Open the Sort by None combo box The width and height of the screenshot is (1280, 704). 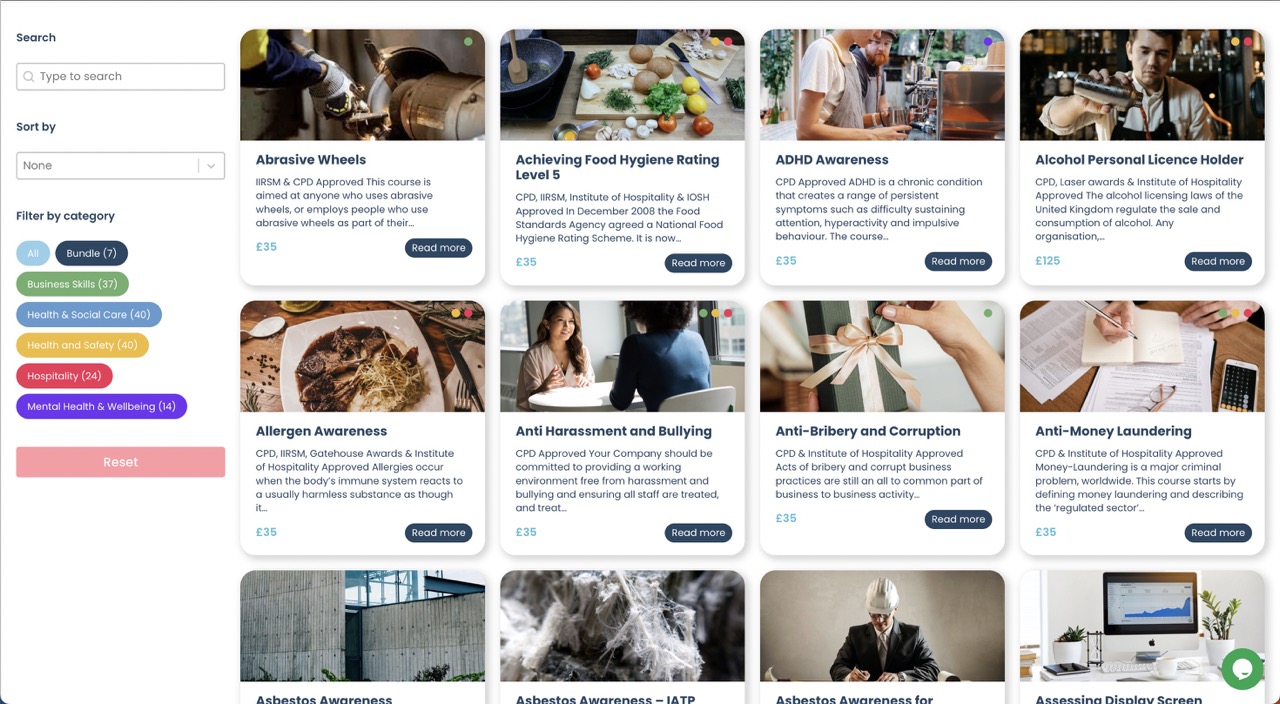point(120,166)
